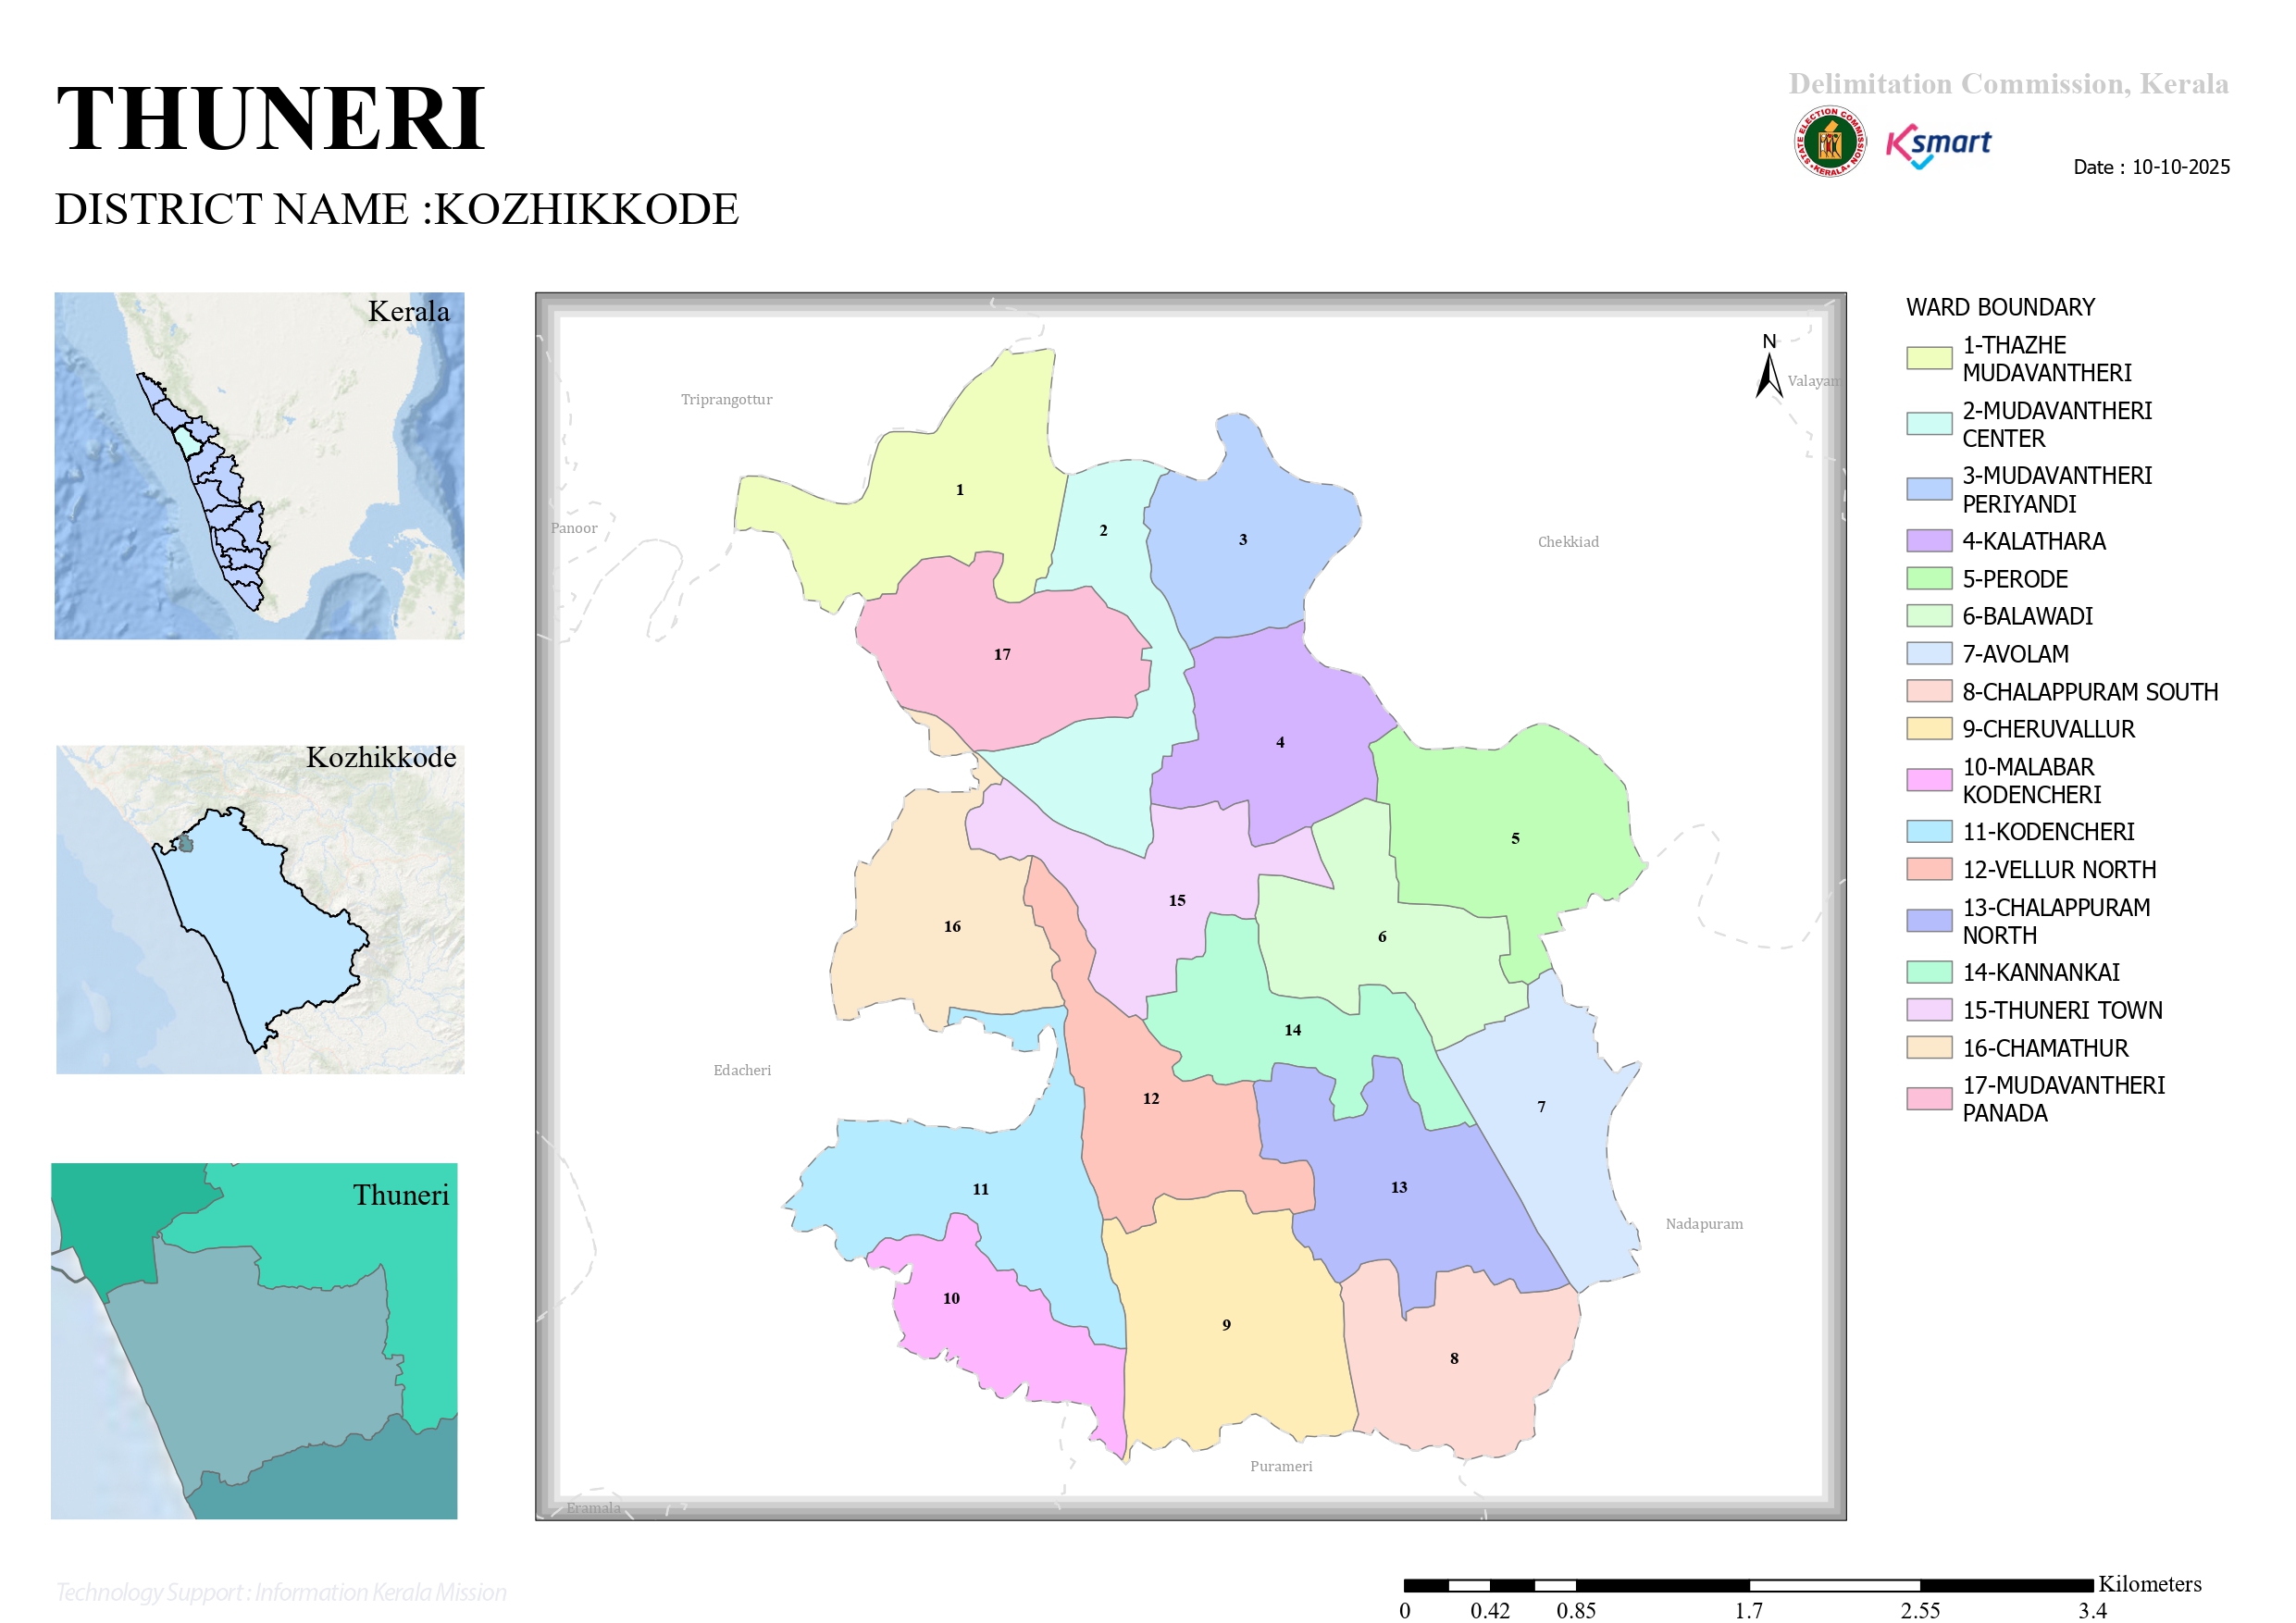Click the '7-AVOLAM' legend label
Image resolution: width=2296 pixels, height=1623 pixels.
[x=2015, y=655]
